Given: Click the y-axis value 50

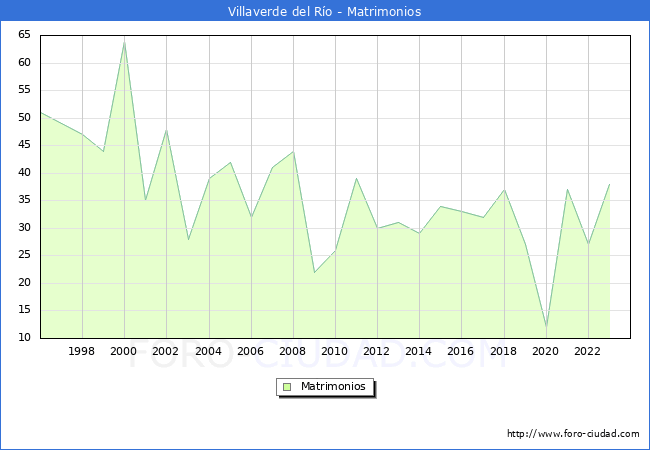Looking at the screenshot, I should coord(24,118).
